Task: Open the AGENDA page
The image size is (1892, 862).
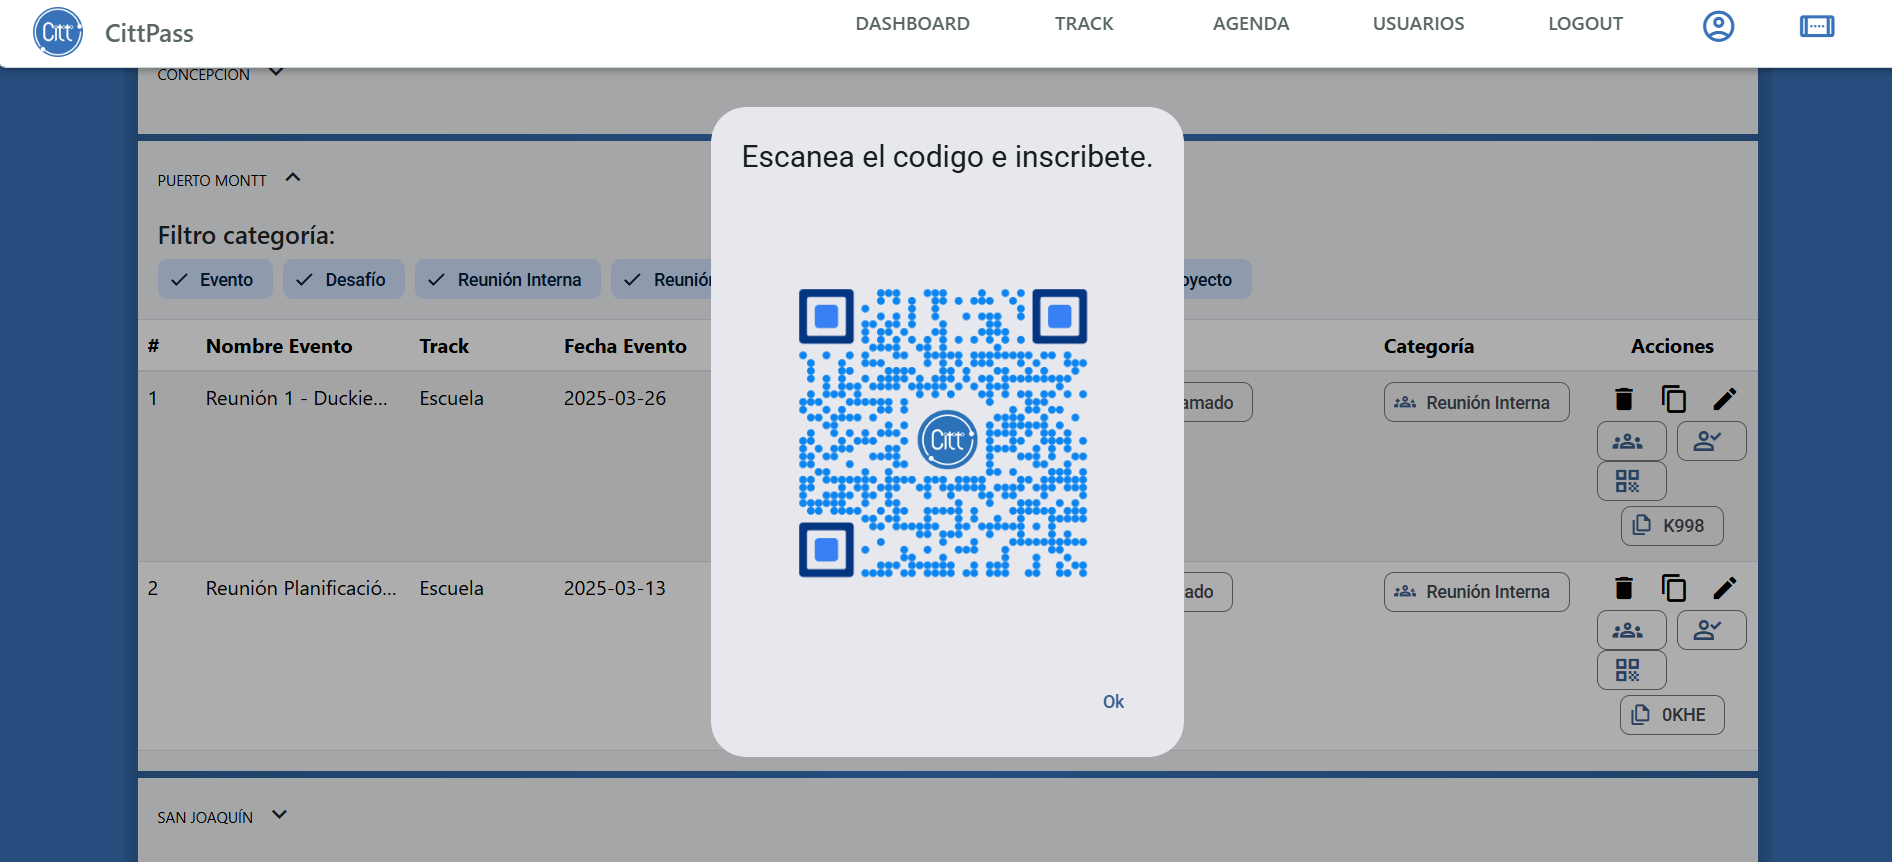Action: [x=1251, y=24]
